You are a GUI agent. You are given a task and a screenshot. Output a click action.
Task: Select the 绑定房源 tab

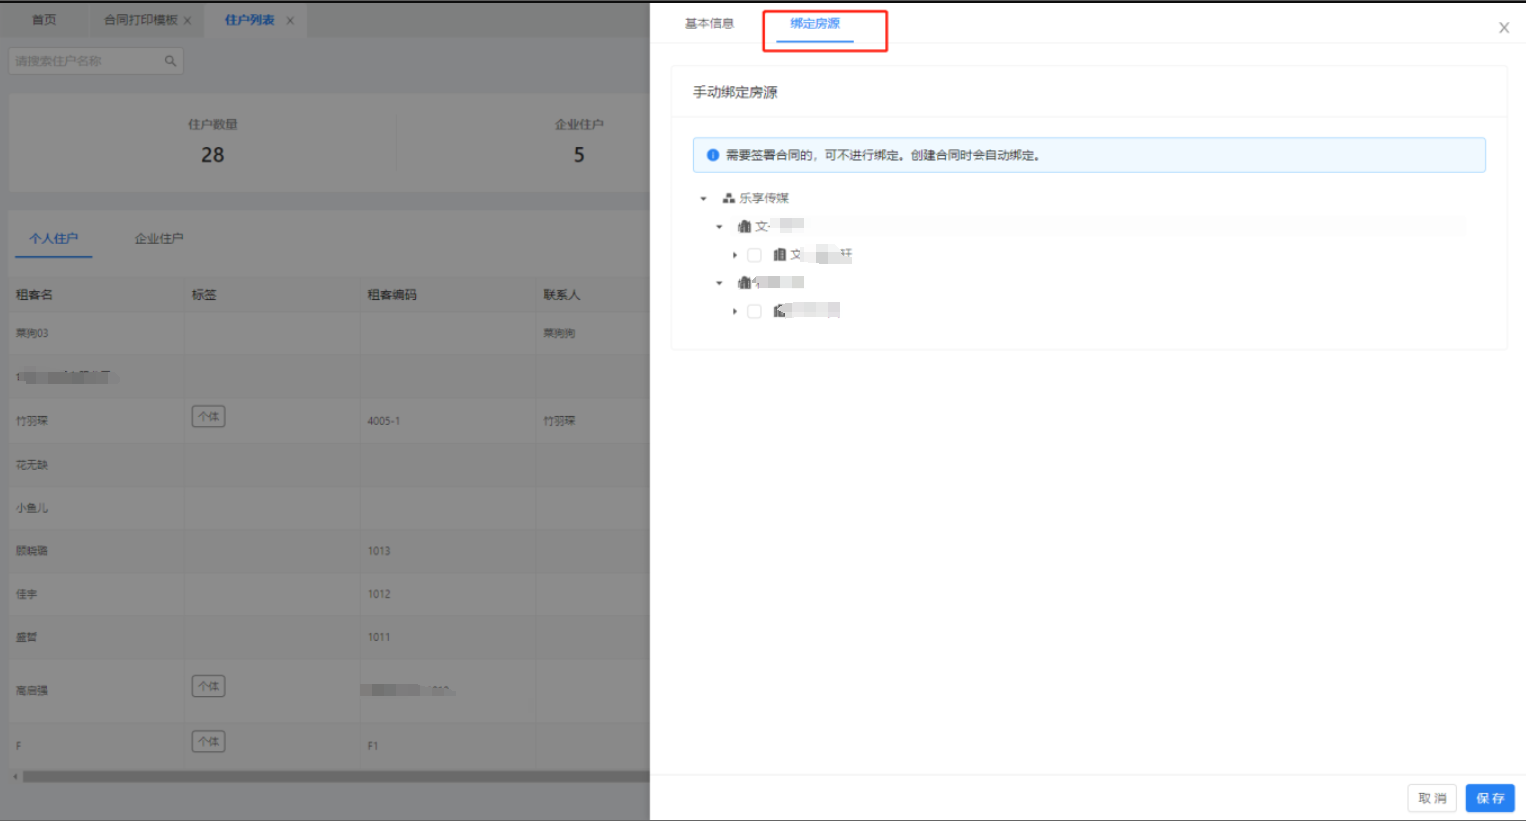pyautogui.click(x=815, y=24)
